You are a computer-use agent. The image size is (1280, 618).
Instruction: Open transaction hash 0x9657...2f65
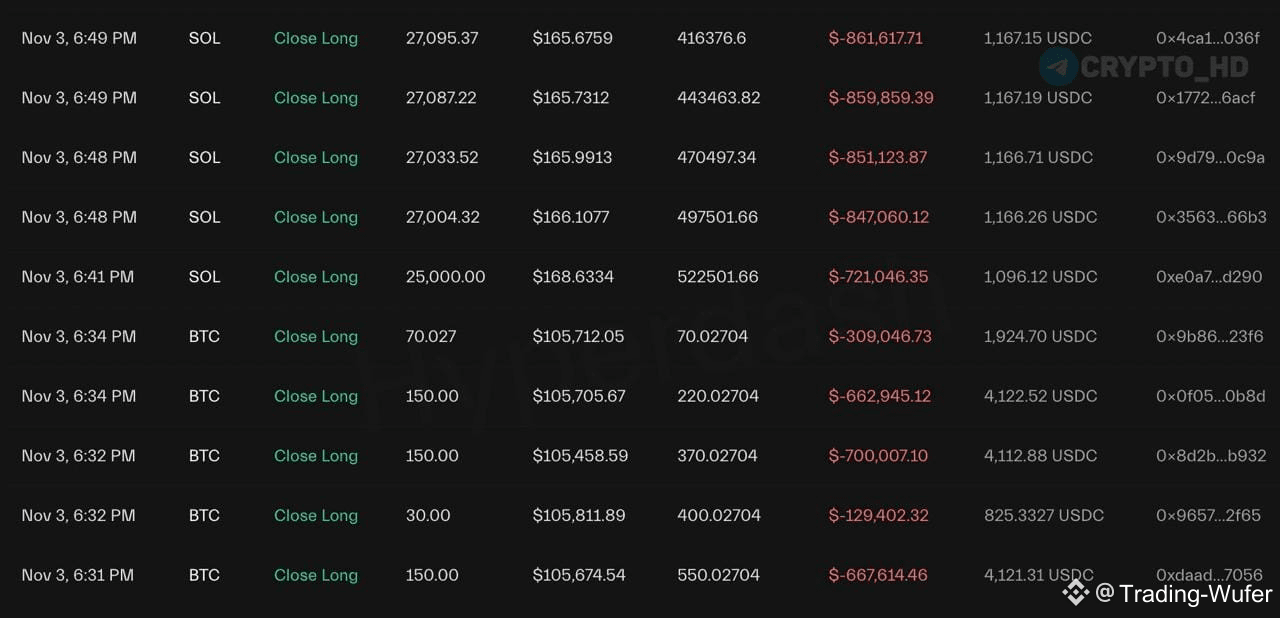point(1208,516)
